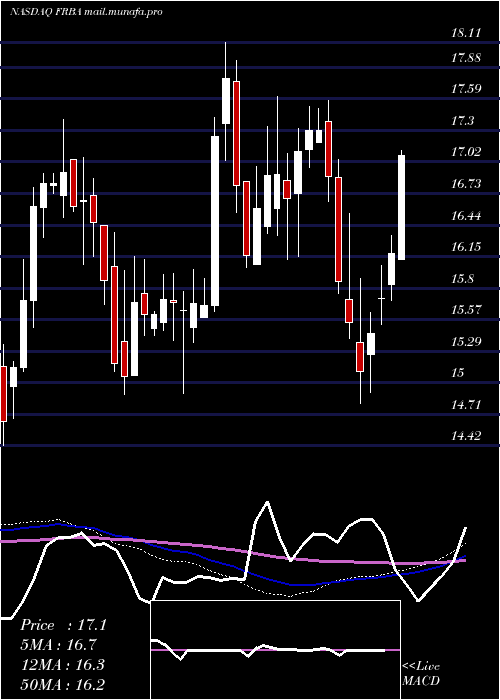Click the 16.44 price axis label
This screenshot has width=500, height=700.
pos(466,216)
